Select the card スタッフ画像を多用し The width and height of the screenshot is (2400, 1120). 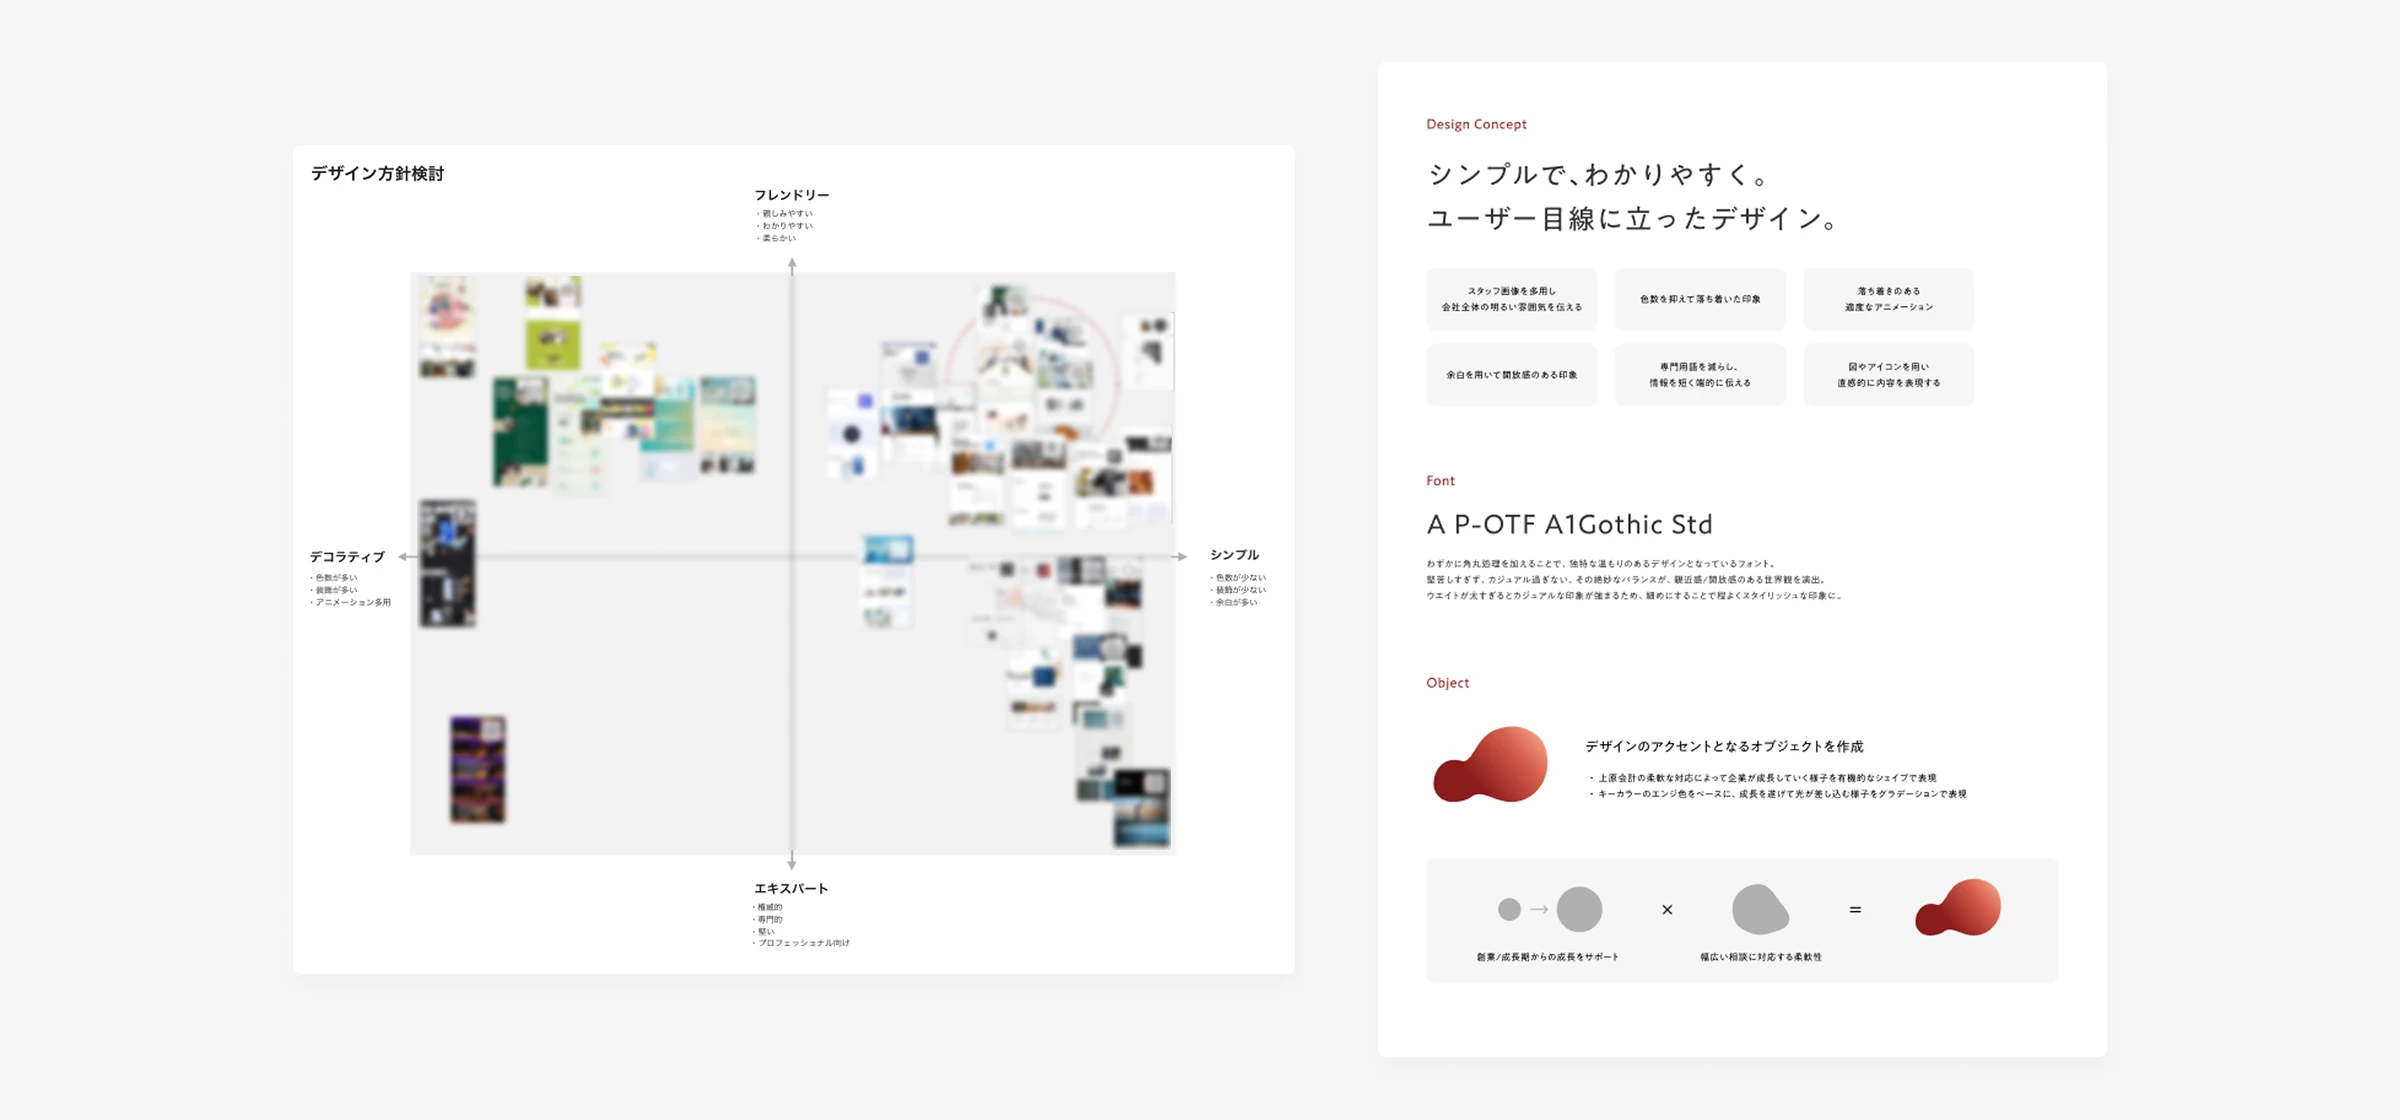(x=1511, y=299)
